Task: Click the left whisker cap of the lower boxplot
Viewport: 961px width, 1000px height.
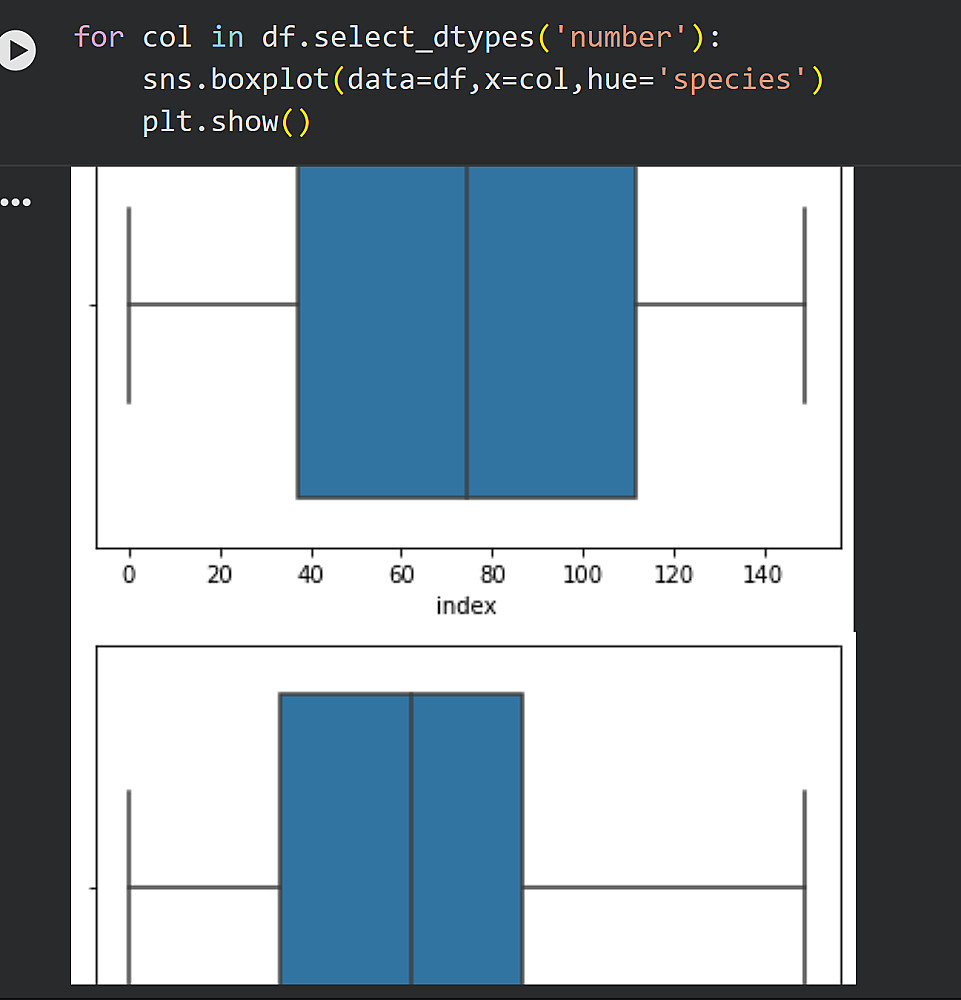Action: coord(129,886)
